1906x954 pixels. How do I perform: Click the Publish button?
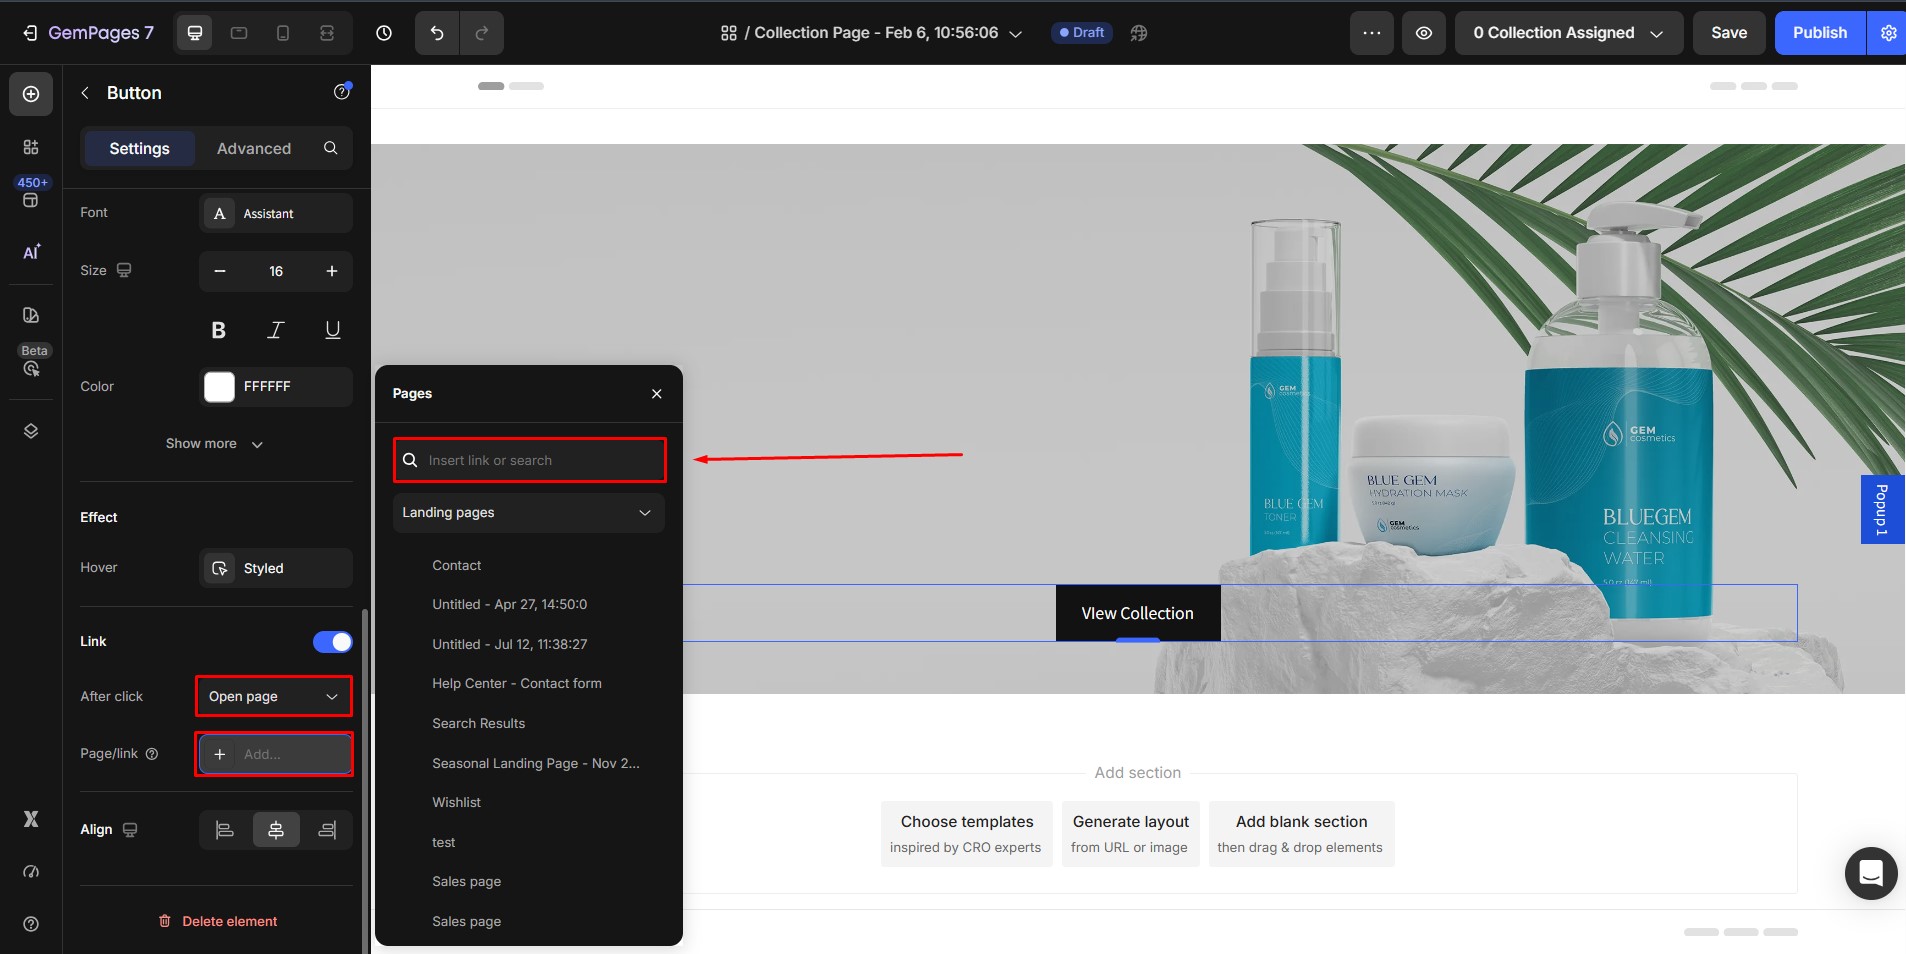pos(1819,33)
